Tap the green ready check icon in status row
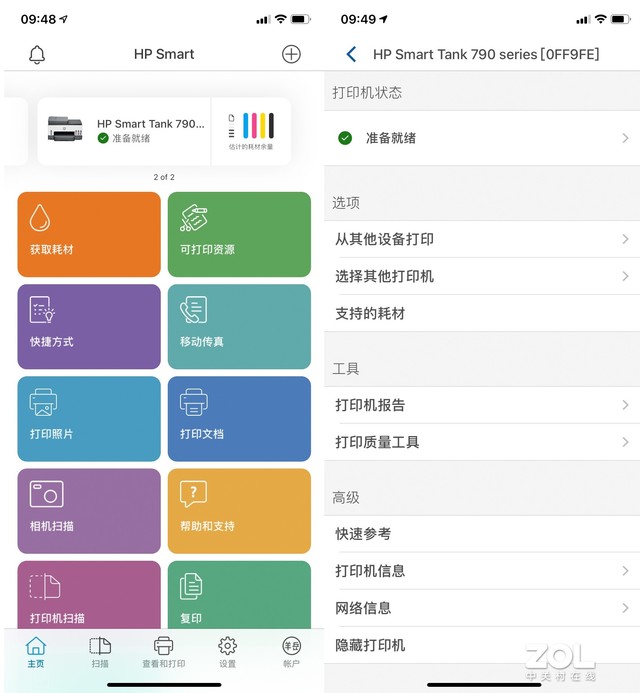The height and width of the screenshot is (693, 640). click(x=345, y=138)
